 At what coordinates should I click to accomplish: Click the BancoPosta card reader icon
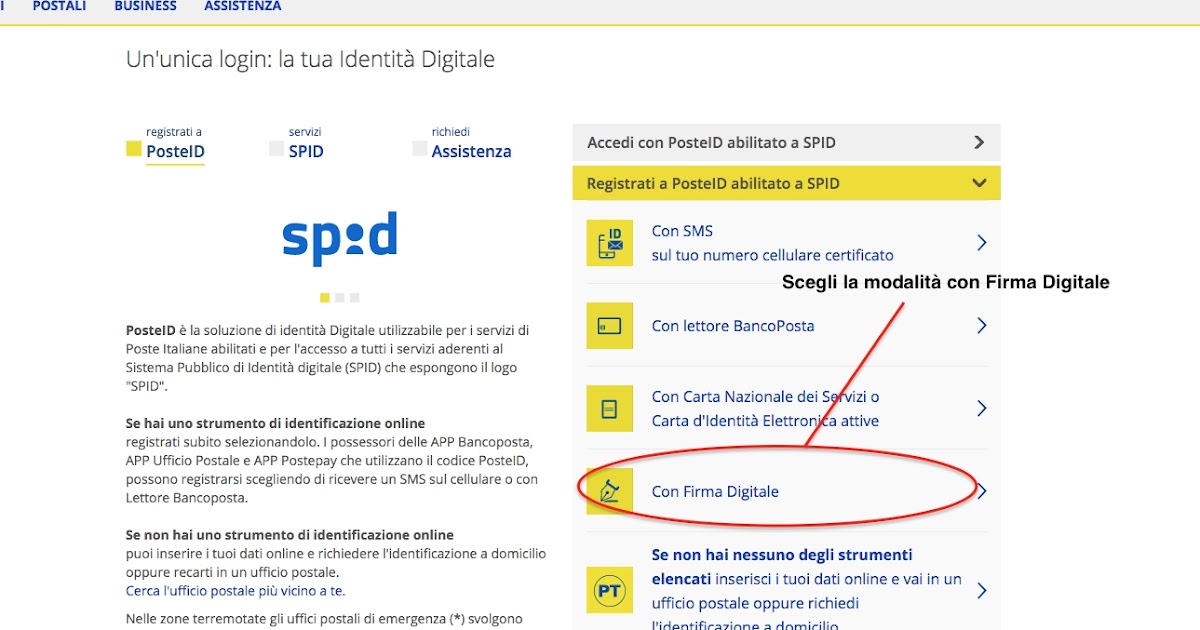pos(610,325)
